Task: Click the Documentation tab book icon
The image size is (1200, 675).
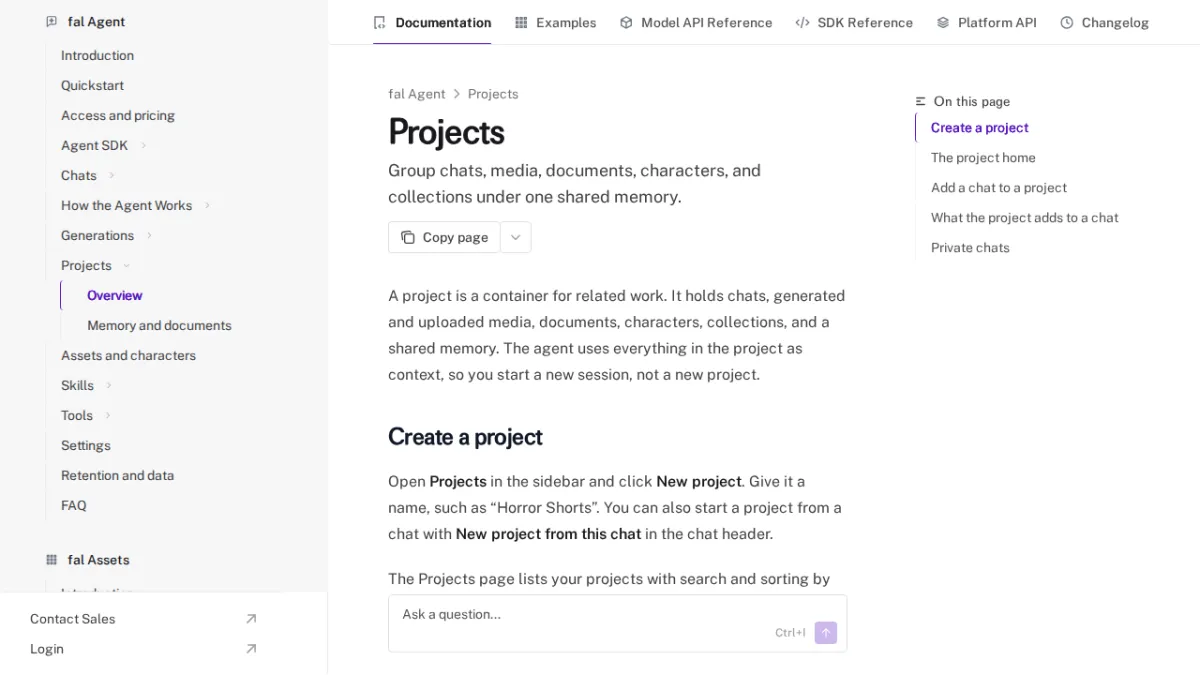Action: tap(379, 22)
